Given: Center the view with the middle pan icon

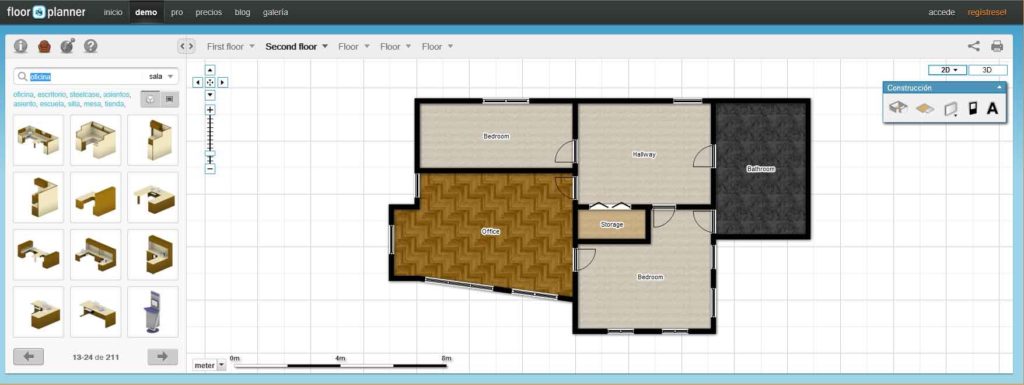Looking at the screenshot, I should pyautogui.click(x=210, y=82).
